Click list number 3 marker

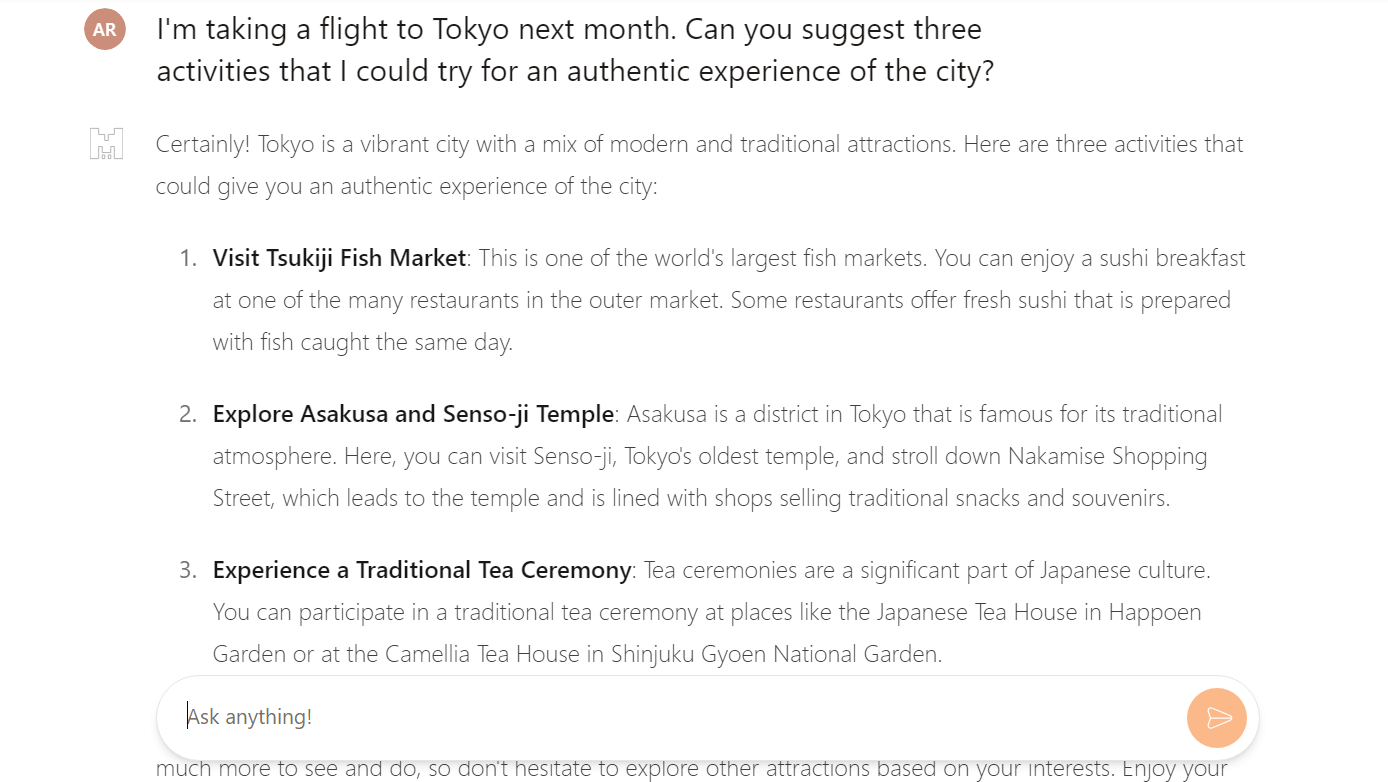coord(188,570)
